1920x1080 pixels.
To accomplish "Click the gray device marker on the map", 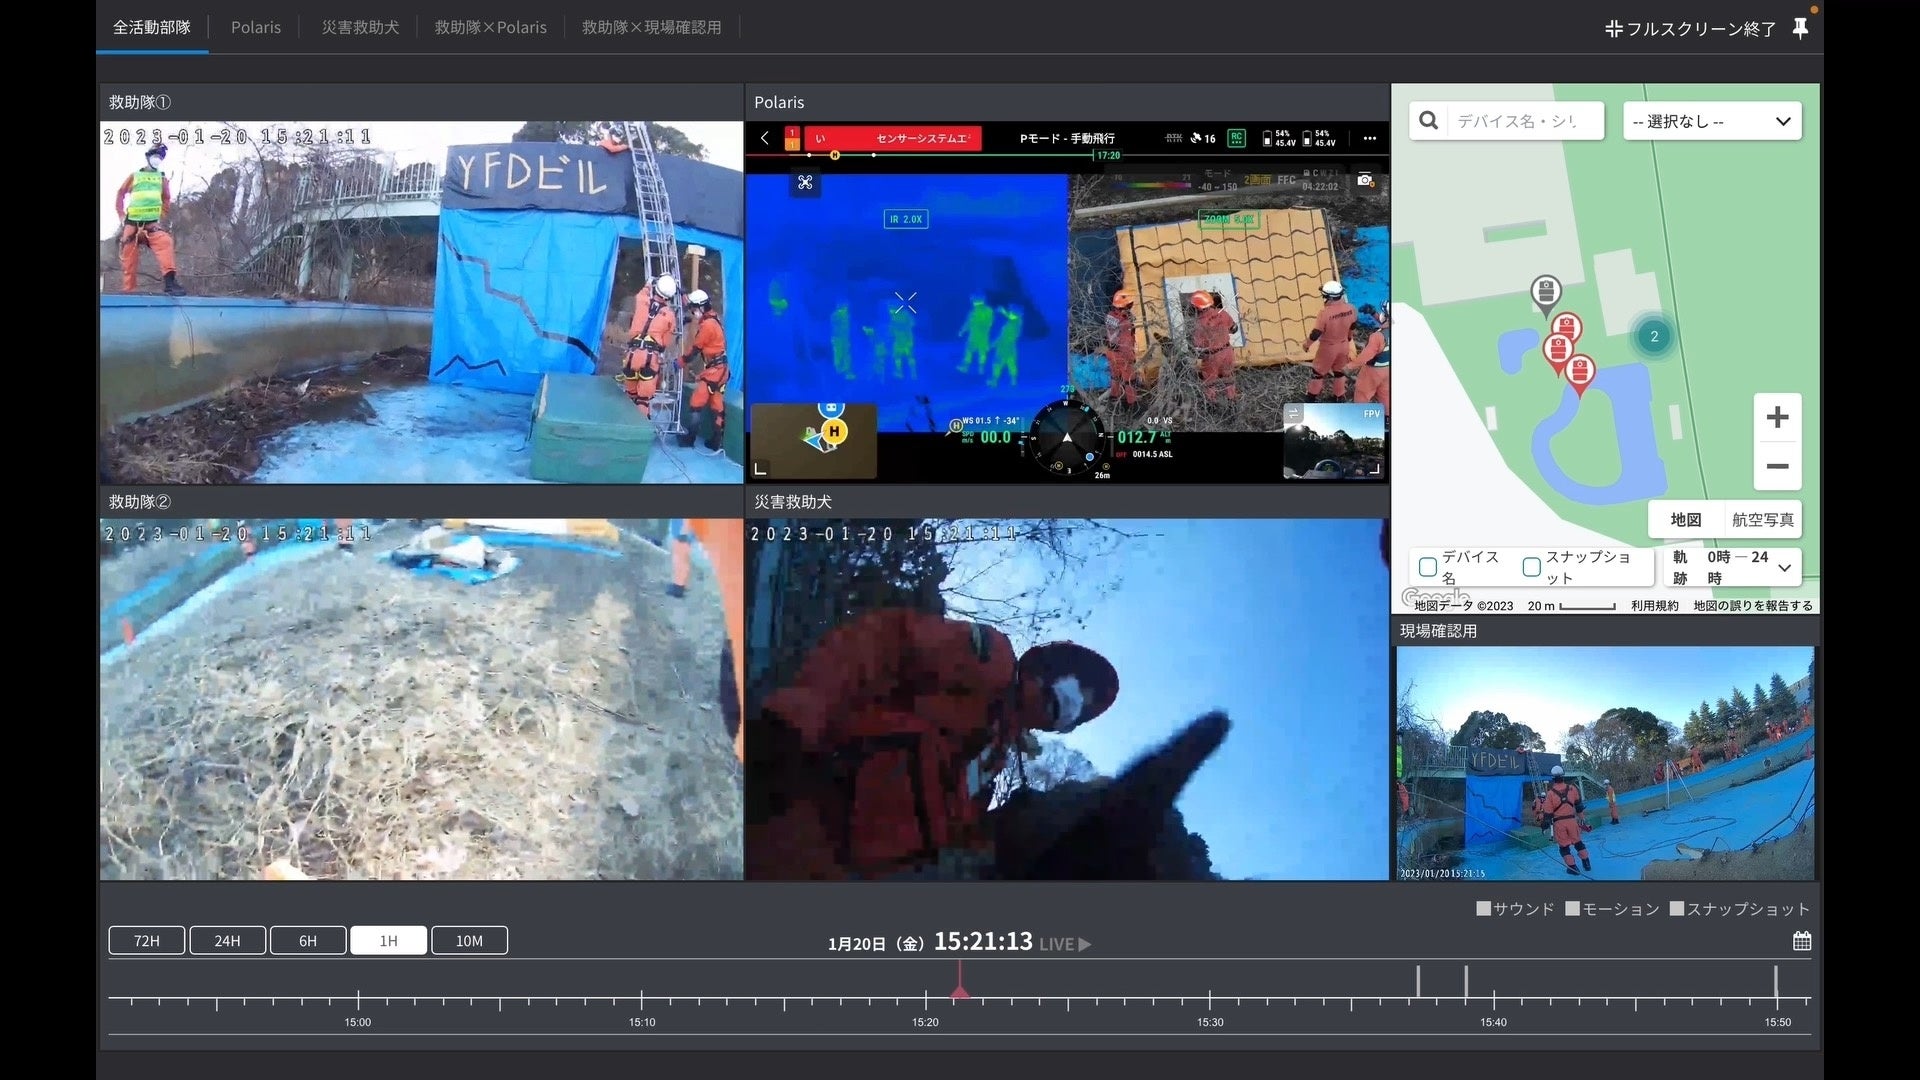I will (1546, 294).
